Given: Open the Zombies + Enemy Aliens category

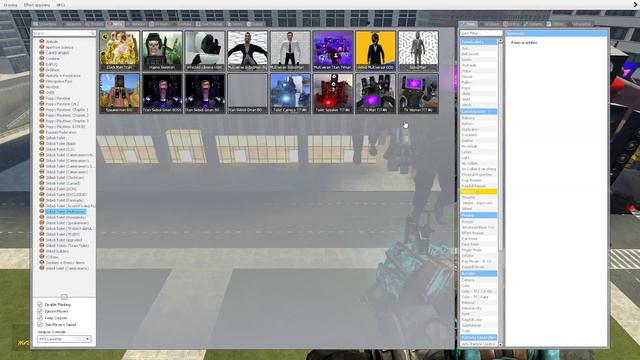Looking at the screenshot, I should click(x=65, y=262).
